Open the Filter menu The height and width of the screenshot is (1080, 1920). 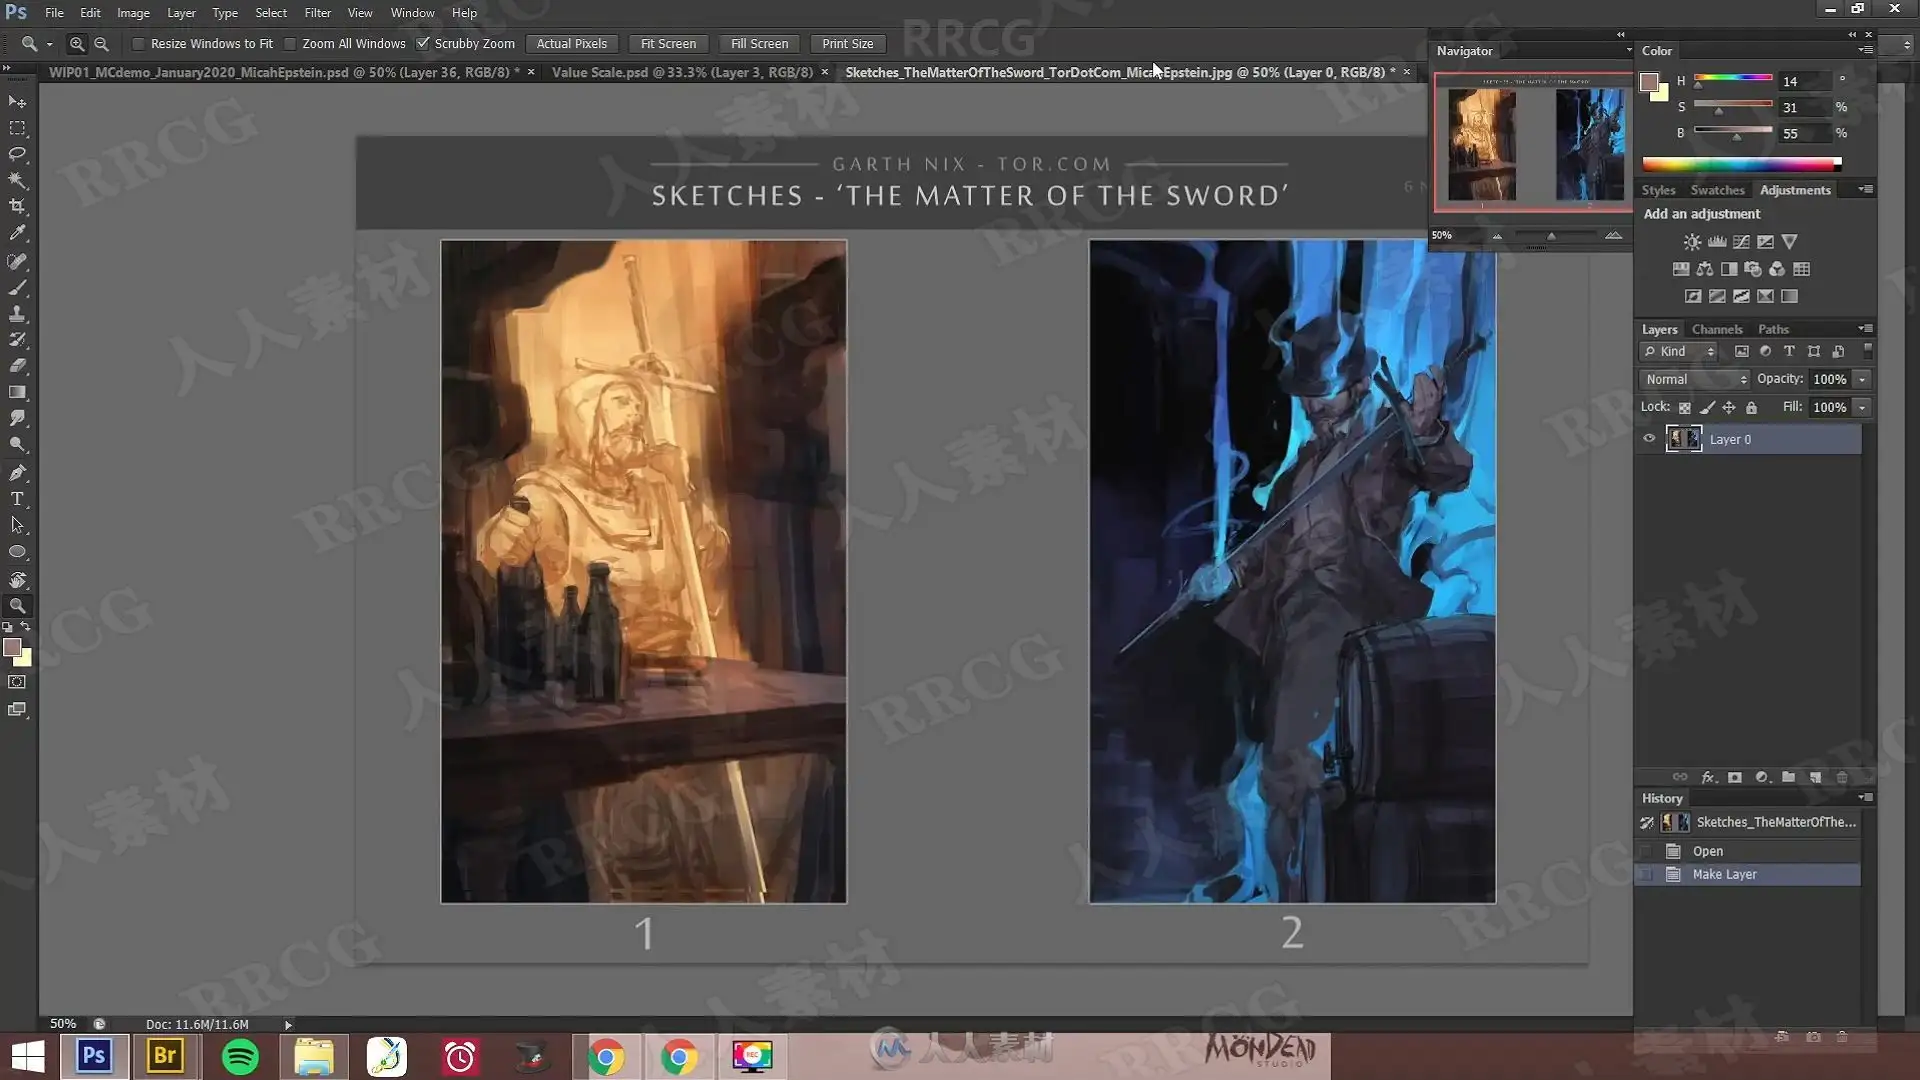[x=317, y=13]
